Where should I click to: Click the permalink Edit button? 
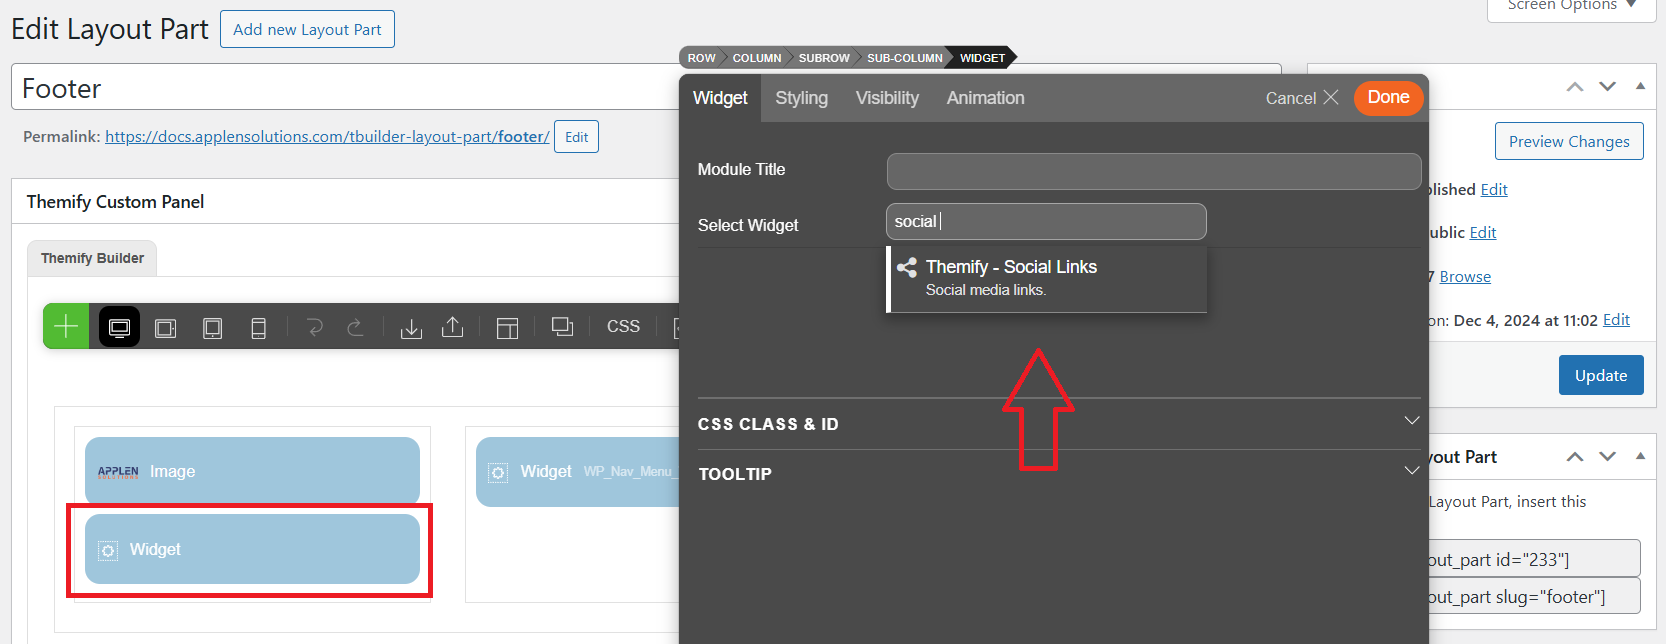577,137
